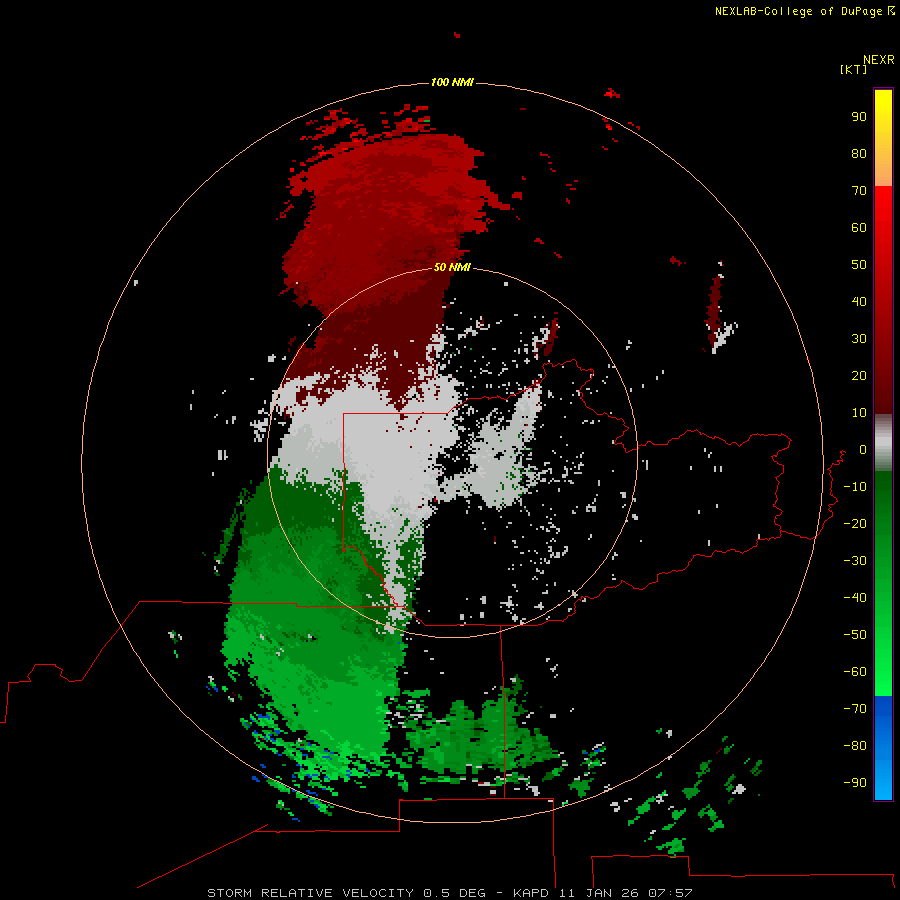Click the -80 value on the velocity scale

tap(855, 746)
